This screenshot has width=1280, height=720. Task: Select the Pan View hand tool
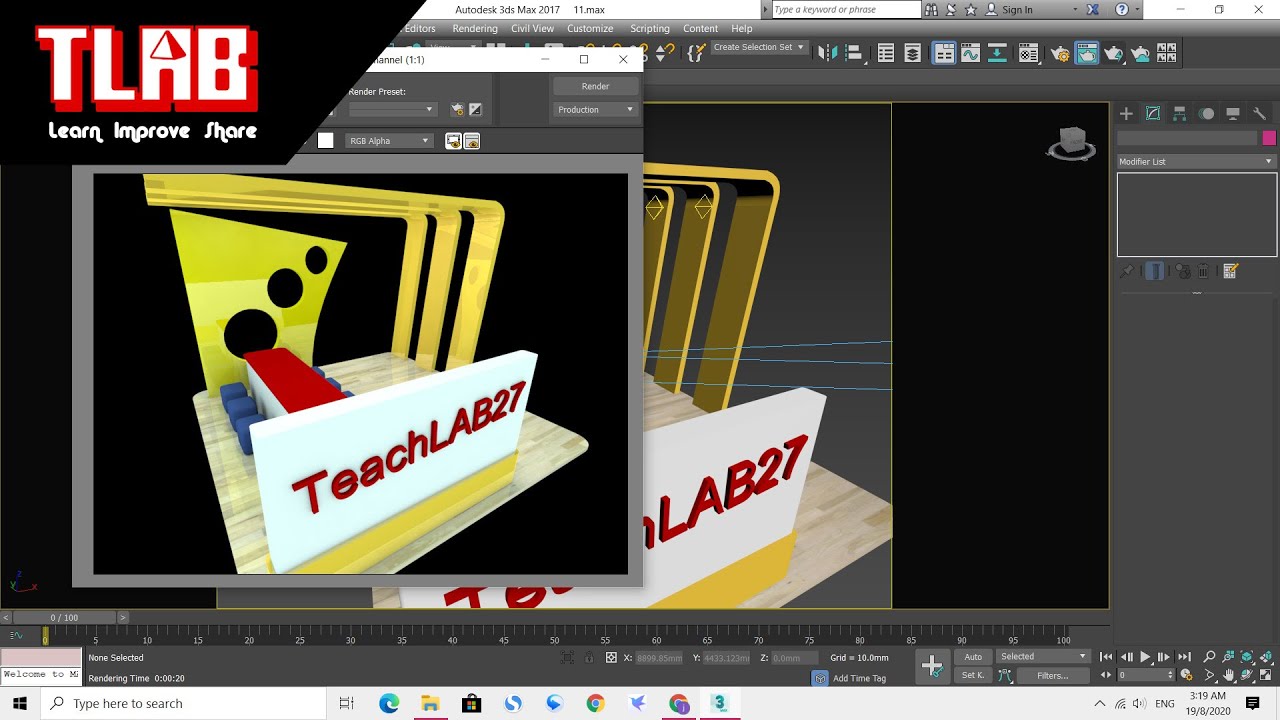click(x=1228, y=676)
